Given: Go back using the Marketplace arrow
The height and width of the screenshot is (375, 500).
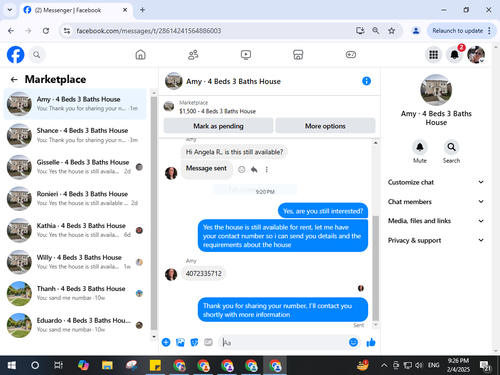Looking at the screenshot, I should coord(14,79).
